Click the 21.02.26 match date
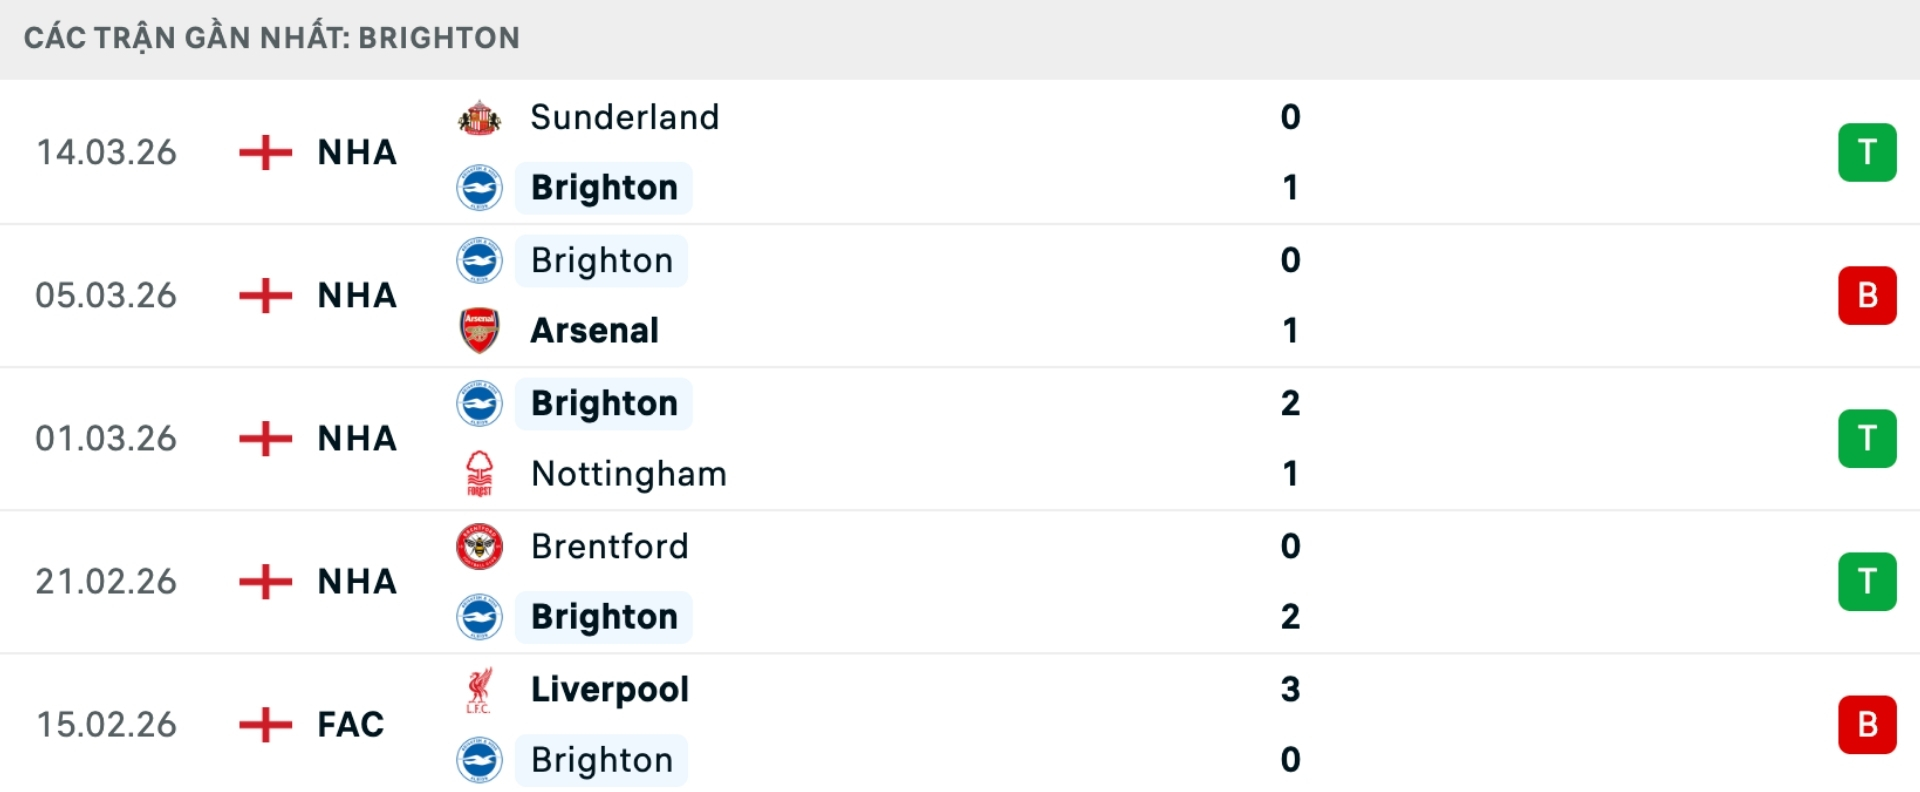This screenshot has width=1920, height=792. pyautogui.click(x=106, y=581)
